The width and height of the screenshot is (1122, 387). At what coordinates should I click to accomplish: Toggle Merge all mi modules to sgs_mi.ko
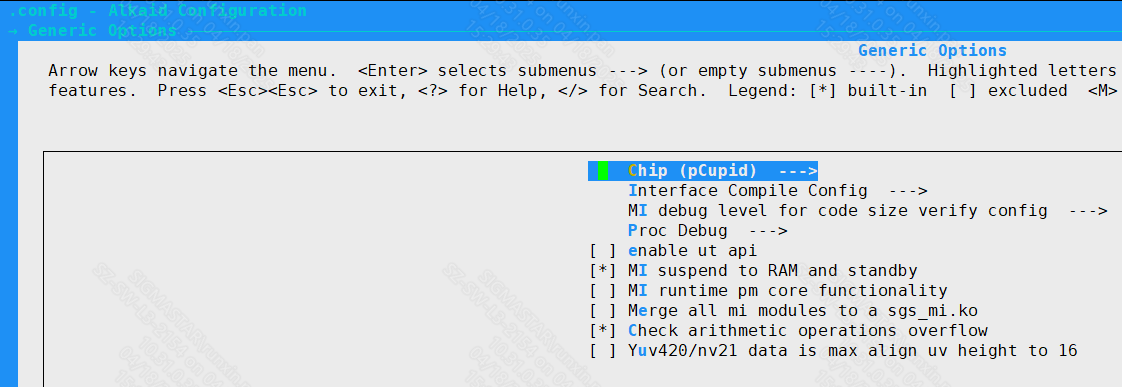(x=603, y=311)
